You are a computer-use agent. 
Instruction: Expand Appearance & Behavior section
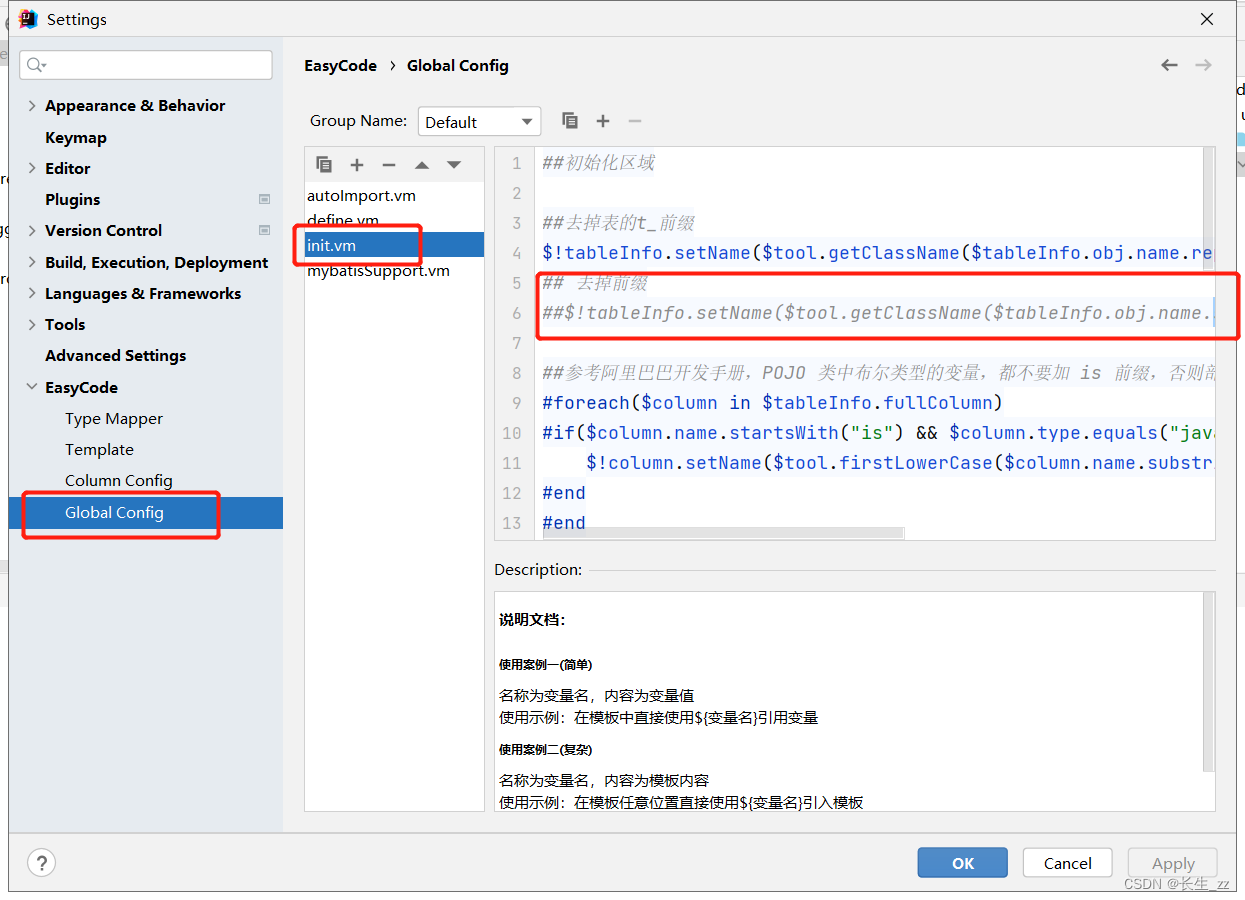32,106
